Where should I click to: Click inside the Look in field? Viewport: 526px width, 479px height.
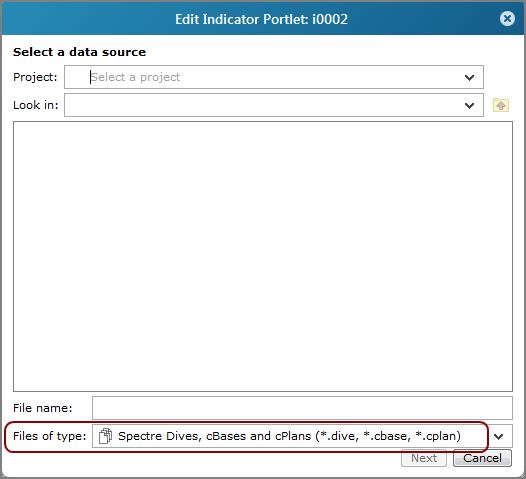274,105
